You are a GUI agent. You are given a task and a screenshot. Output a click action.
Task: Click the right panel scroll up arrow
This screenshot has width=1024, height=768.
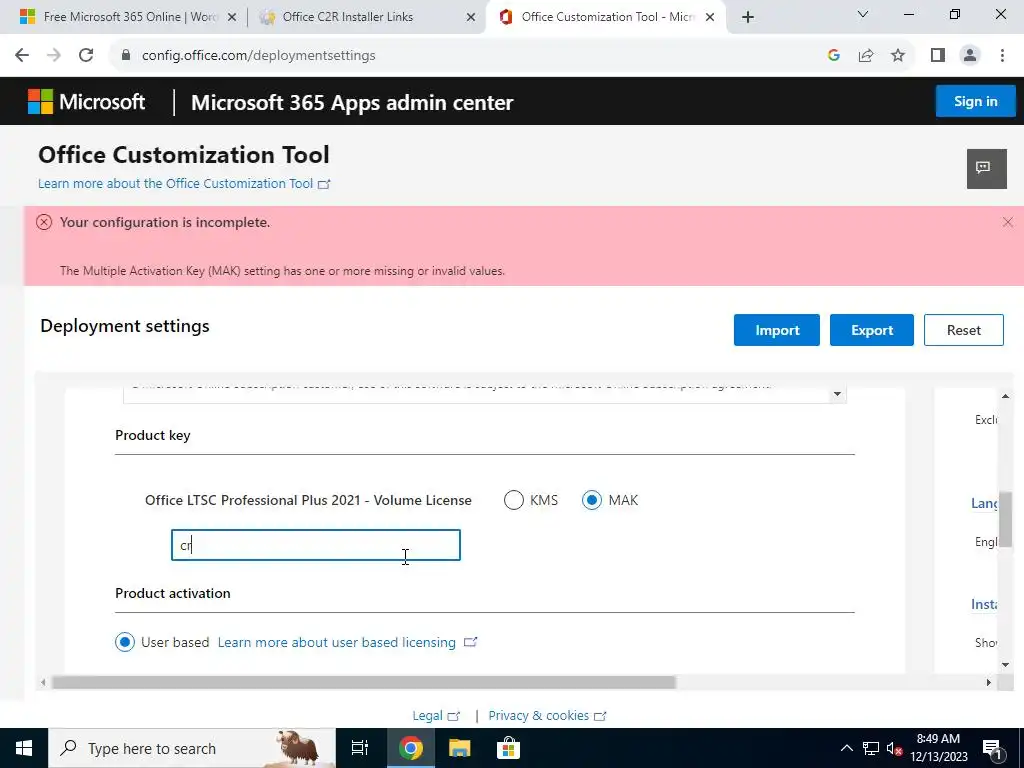click(1005, 396)
